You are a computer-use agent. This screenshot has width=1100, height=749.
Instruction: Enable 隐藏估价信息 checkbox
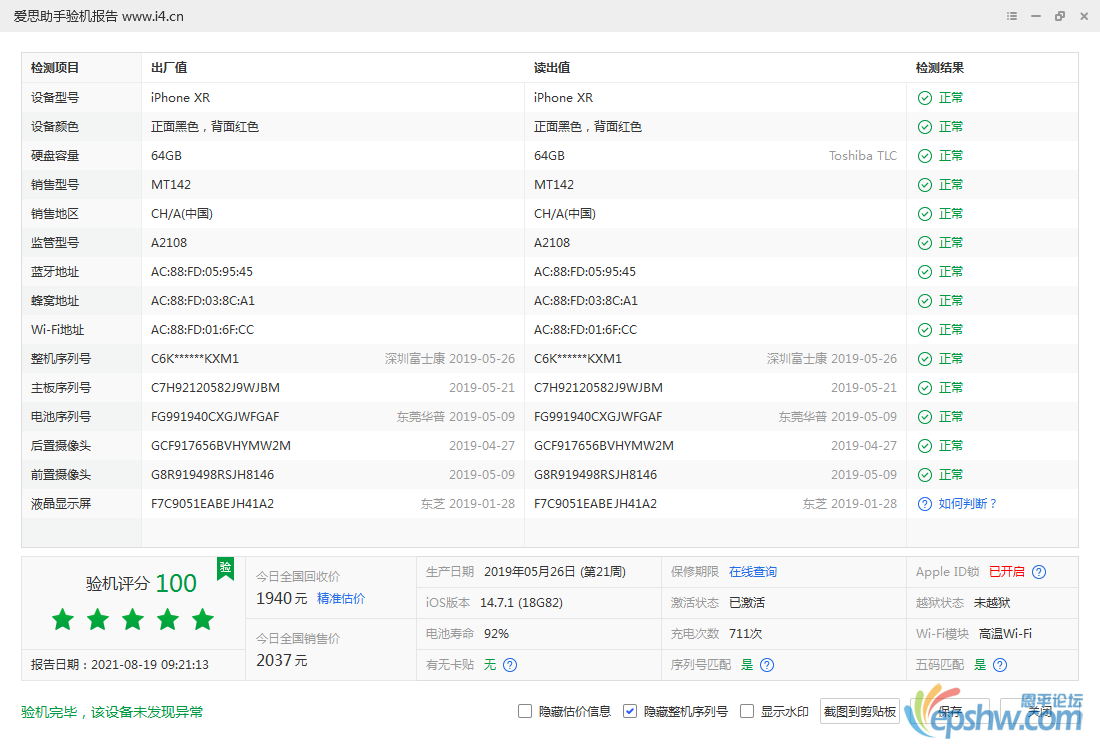pos(525,711)
